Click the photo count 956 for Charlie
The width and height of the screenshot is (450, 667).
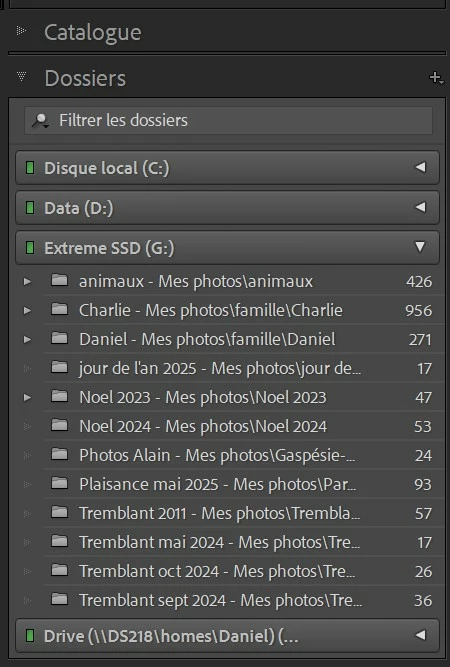click(x=419, y=311)
